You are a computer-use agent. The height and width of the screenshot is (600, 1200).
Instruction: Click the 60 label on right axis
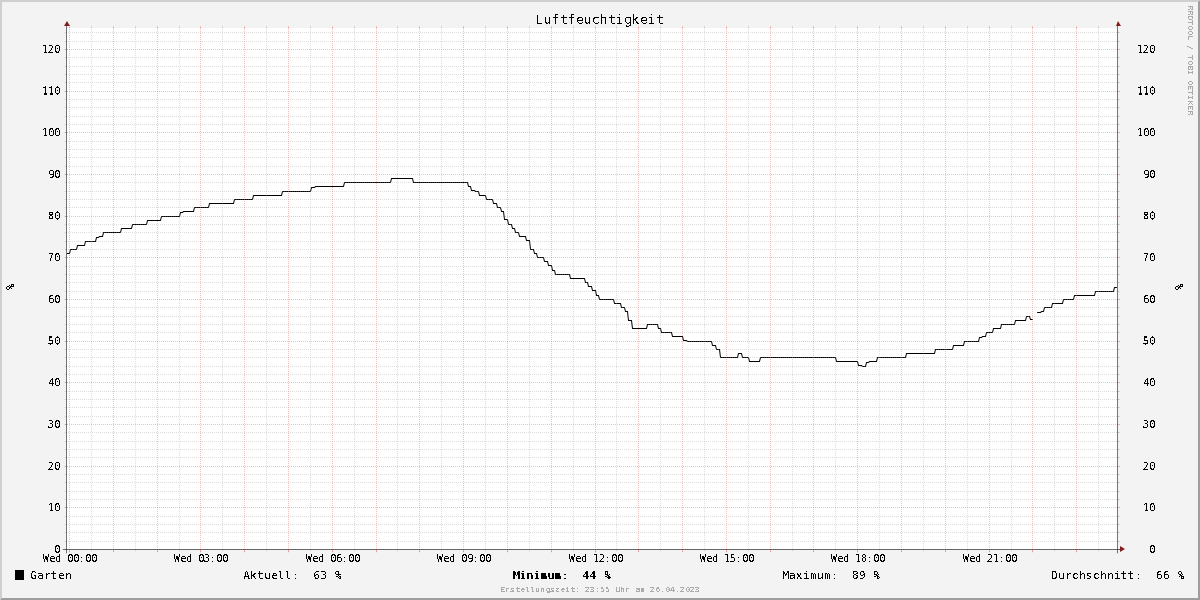click(x=1150, y=299)
